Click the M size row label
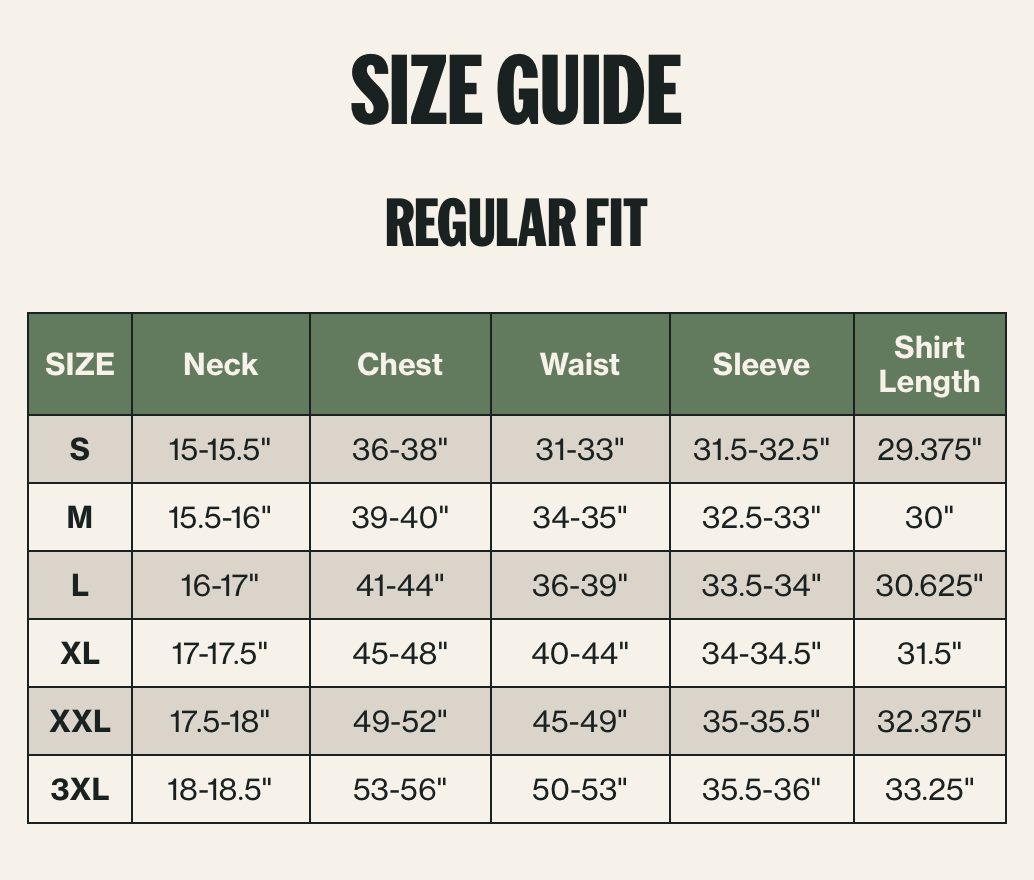 (80, 517)
